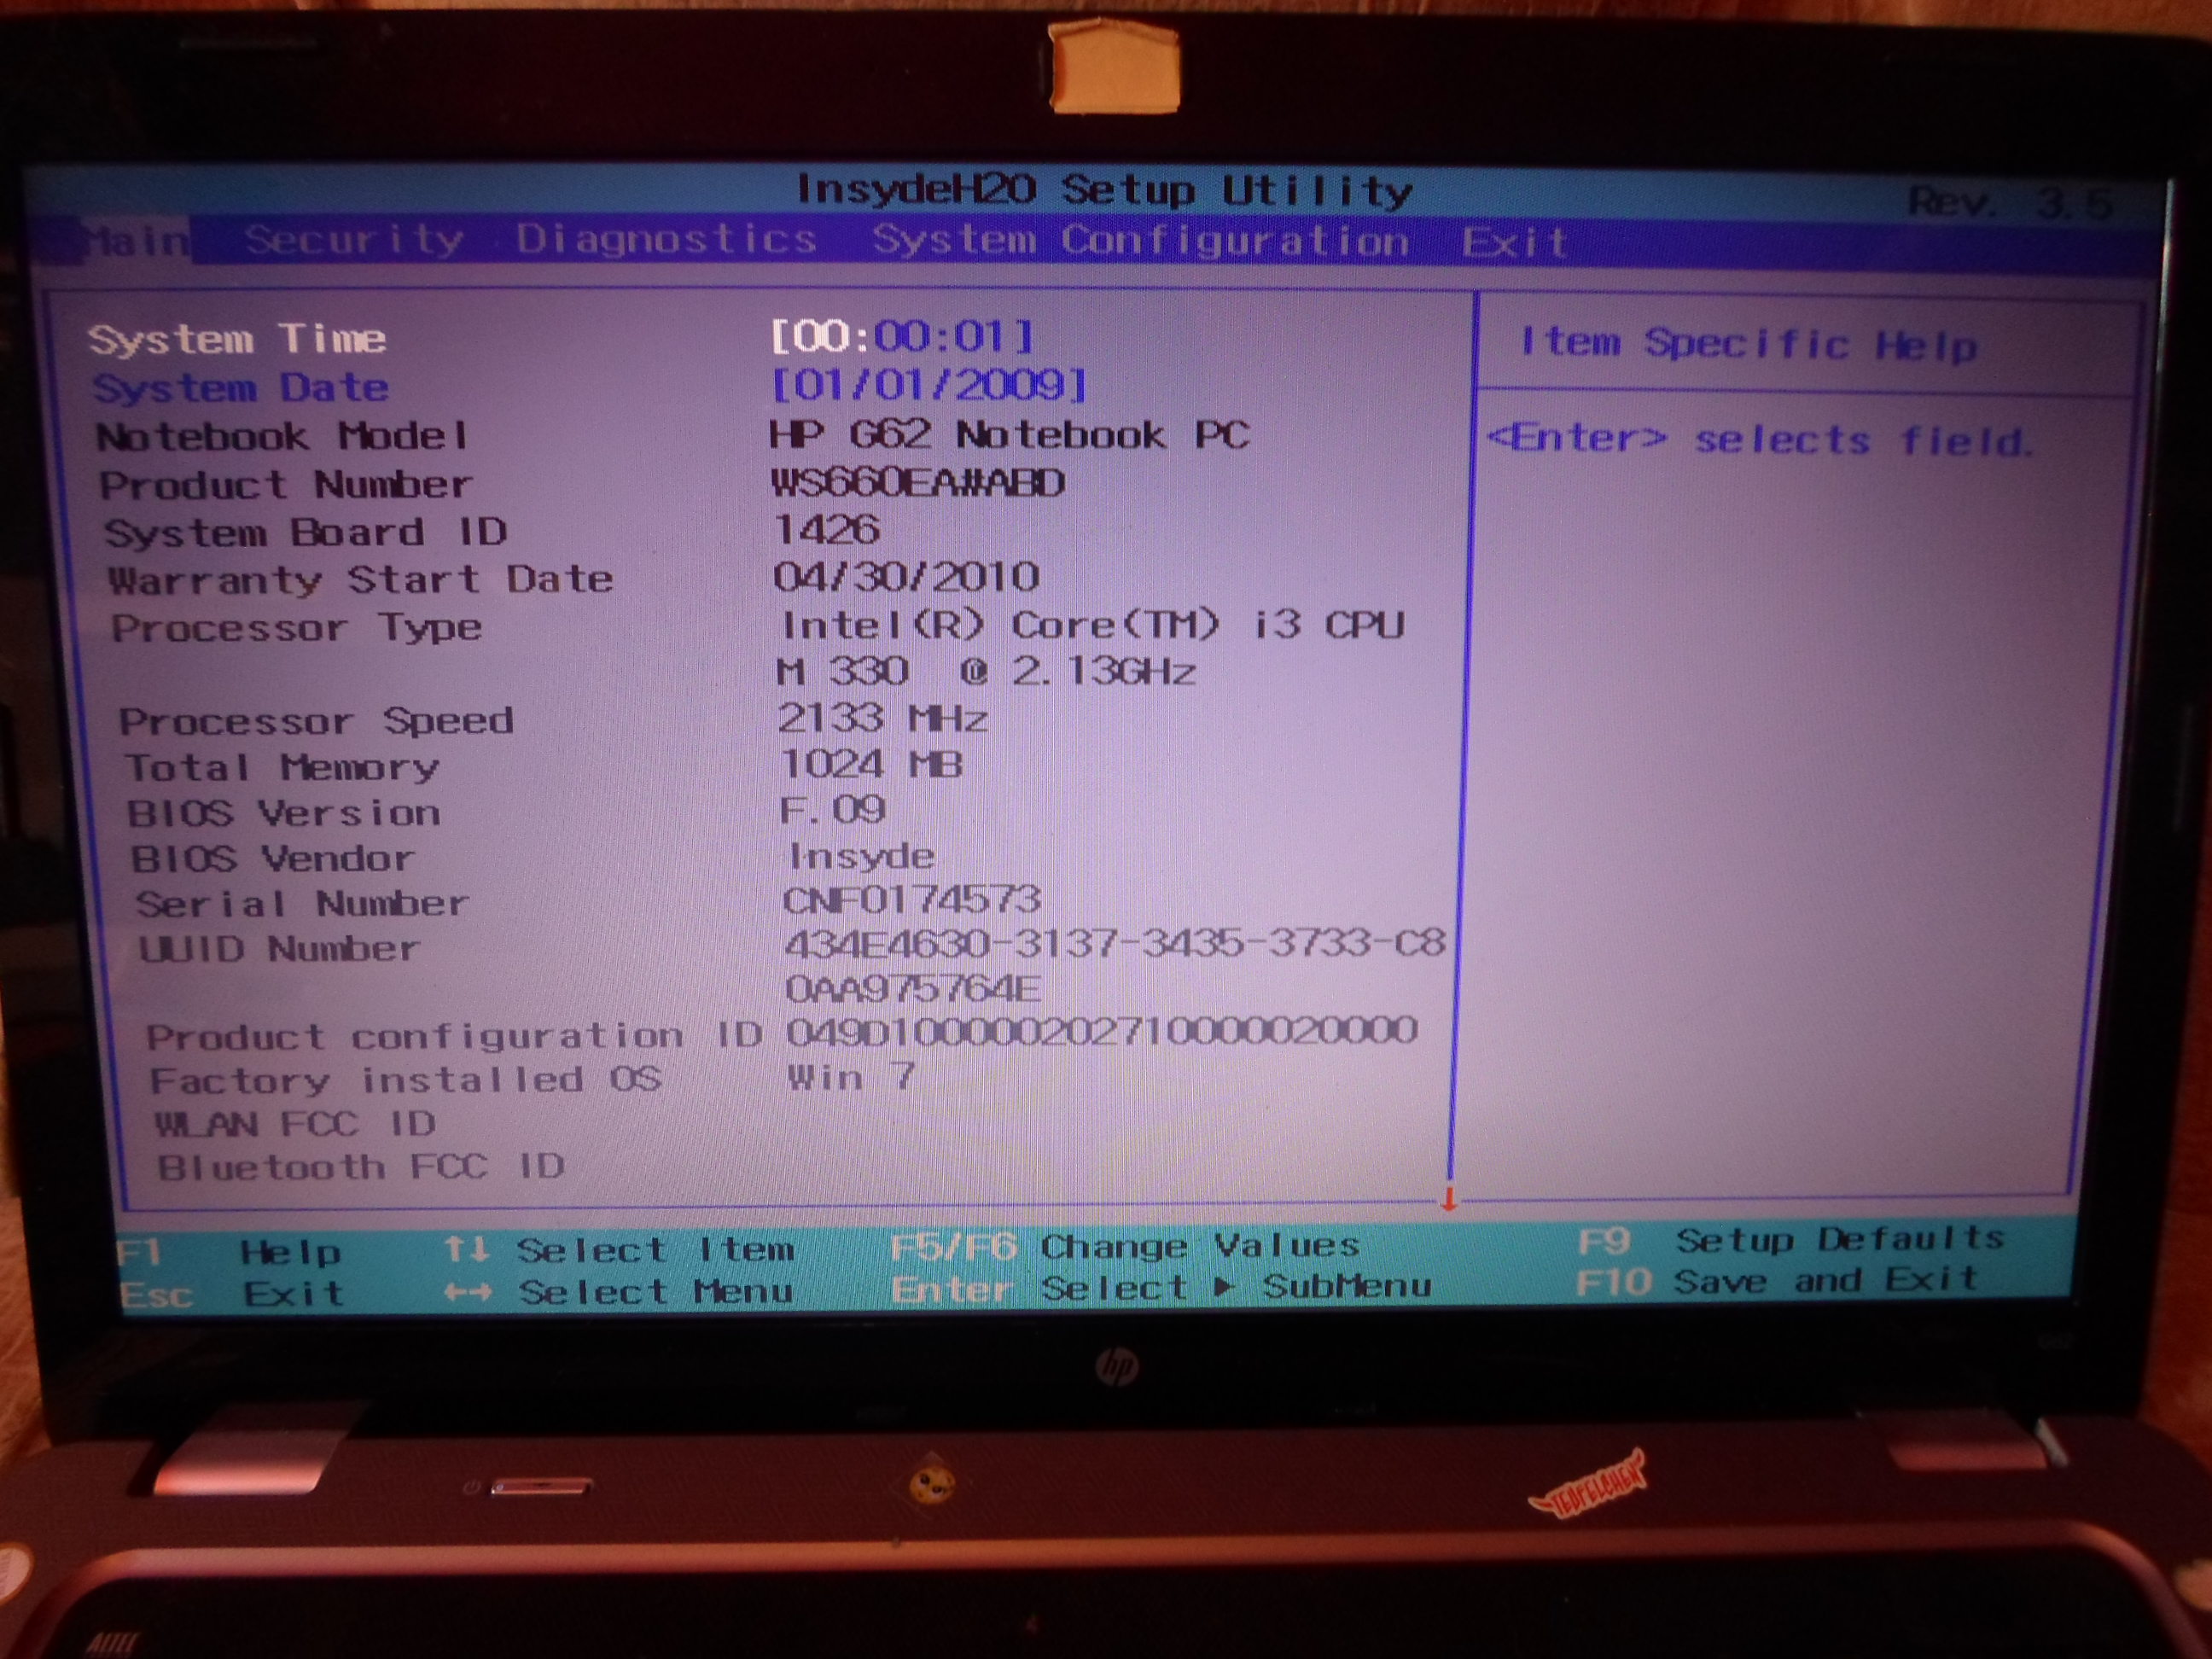Click the Win 7 OS value
2212x1659 pixels.
[x=851, y=1077]
